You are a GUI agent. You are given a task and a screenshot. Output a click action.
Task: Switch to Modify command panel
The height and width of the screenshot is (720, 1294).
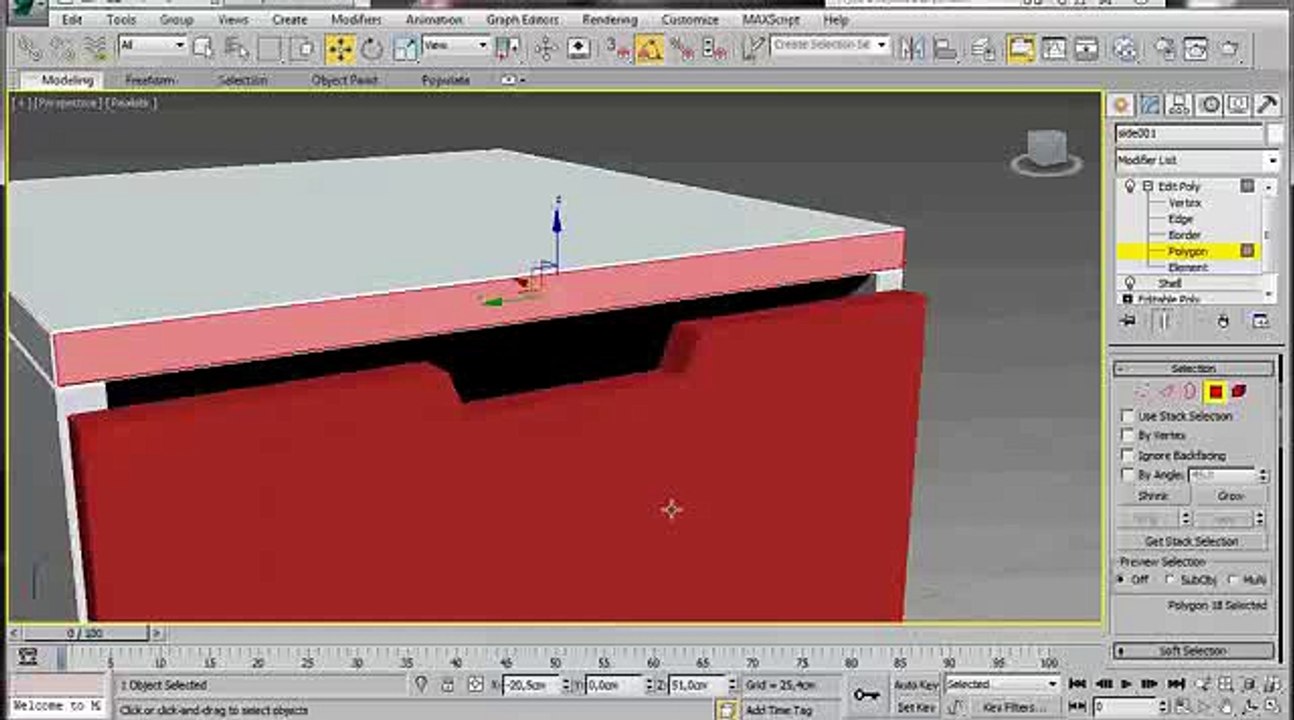pyautogui.click(x=1151, y=104)
